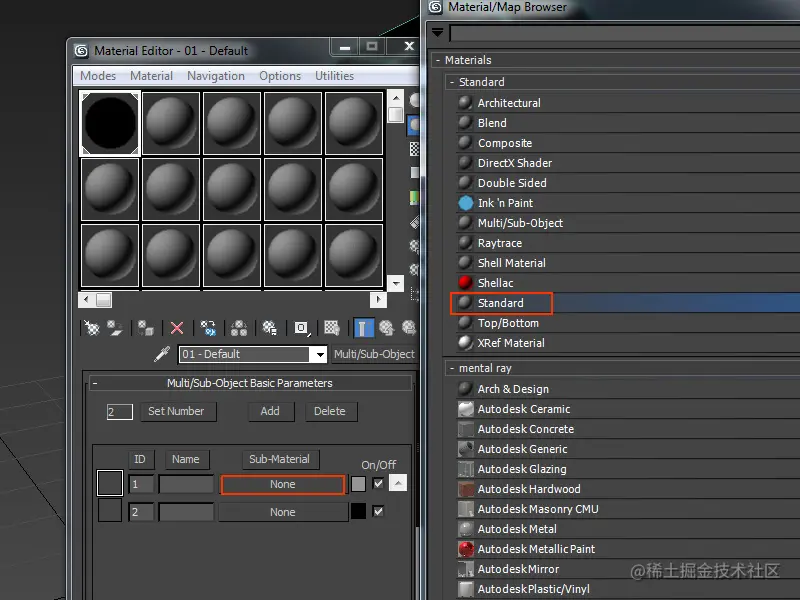Open the Navigation menu
Viewport: 800px width, 600px height.
[216, 76]
